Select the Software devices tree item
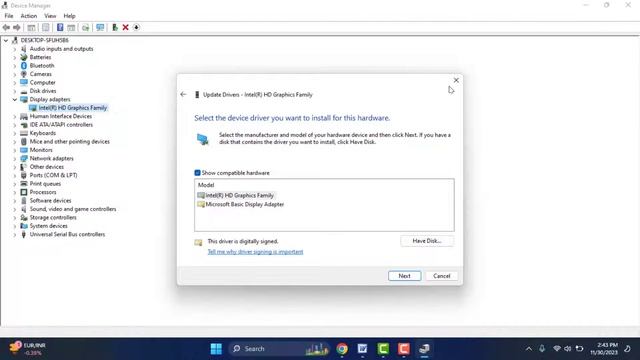Image resolution: width=640 pixels, height=360 pixels. [50, 201]
